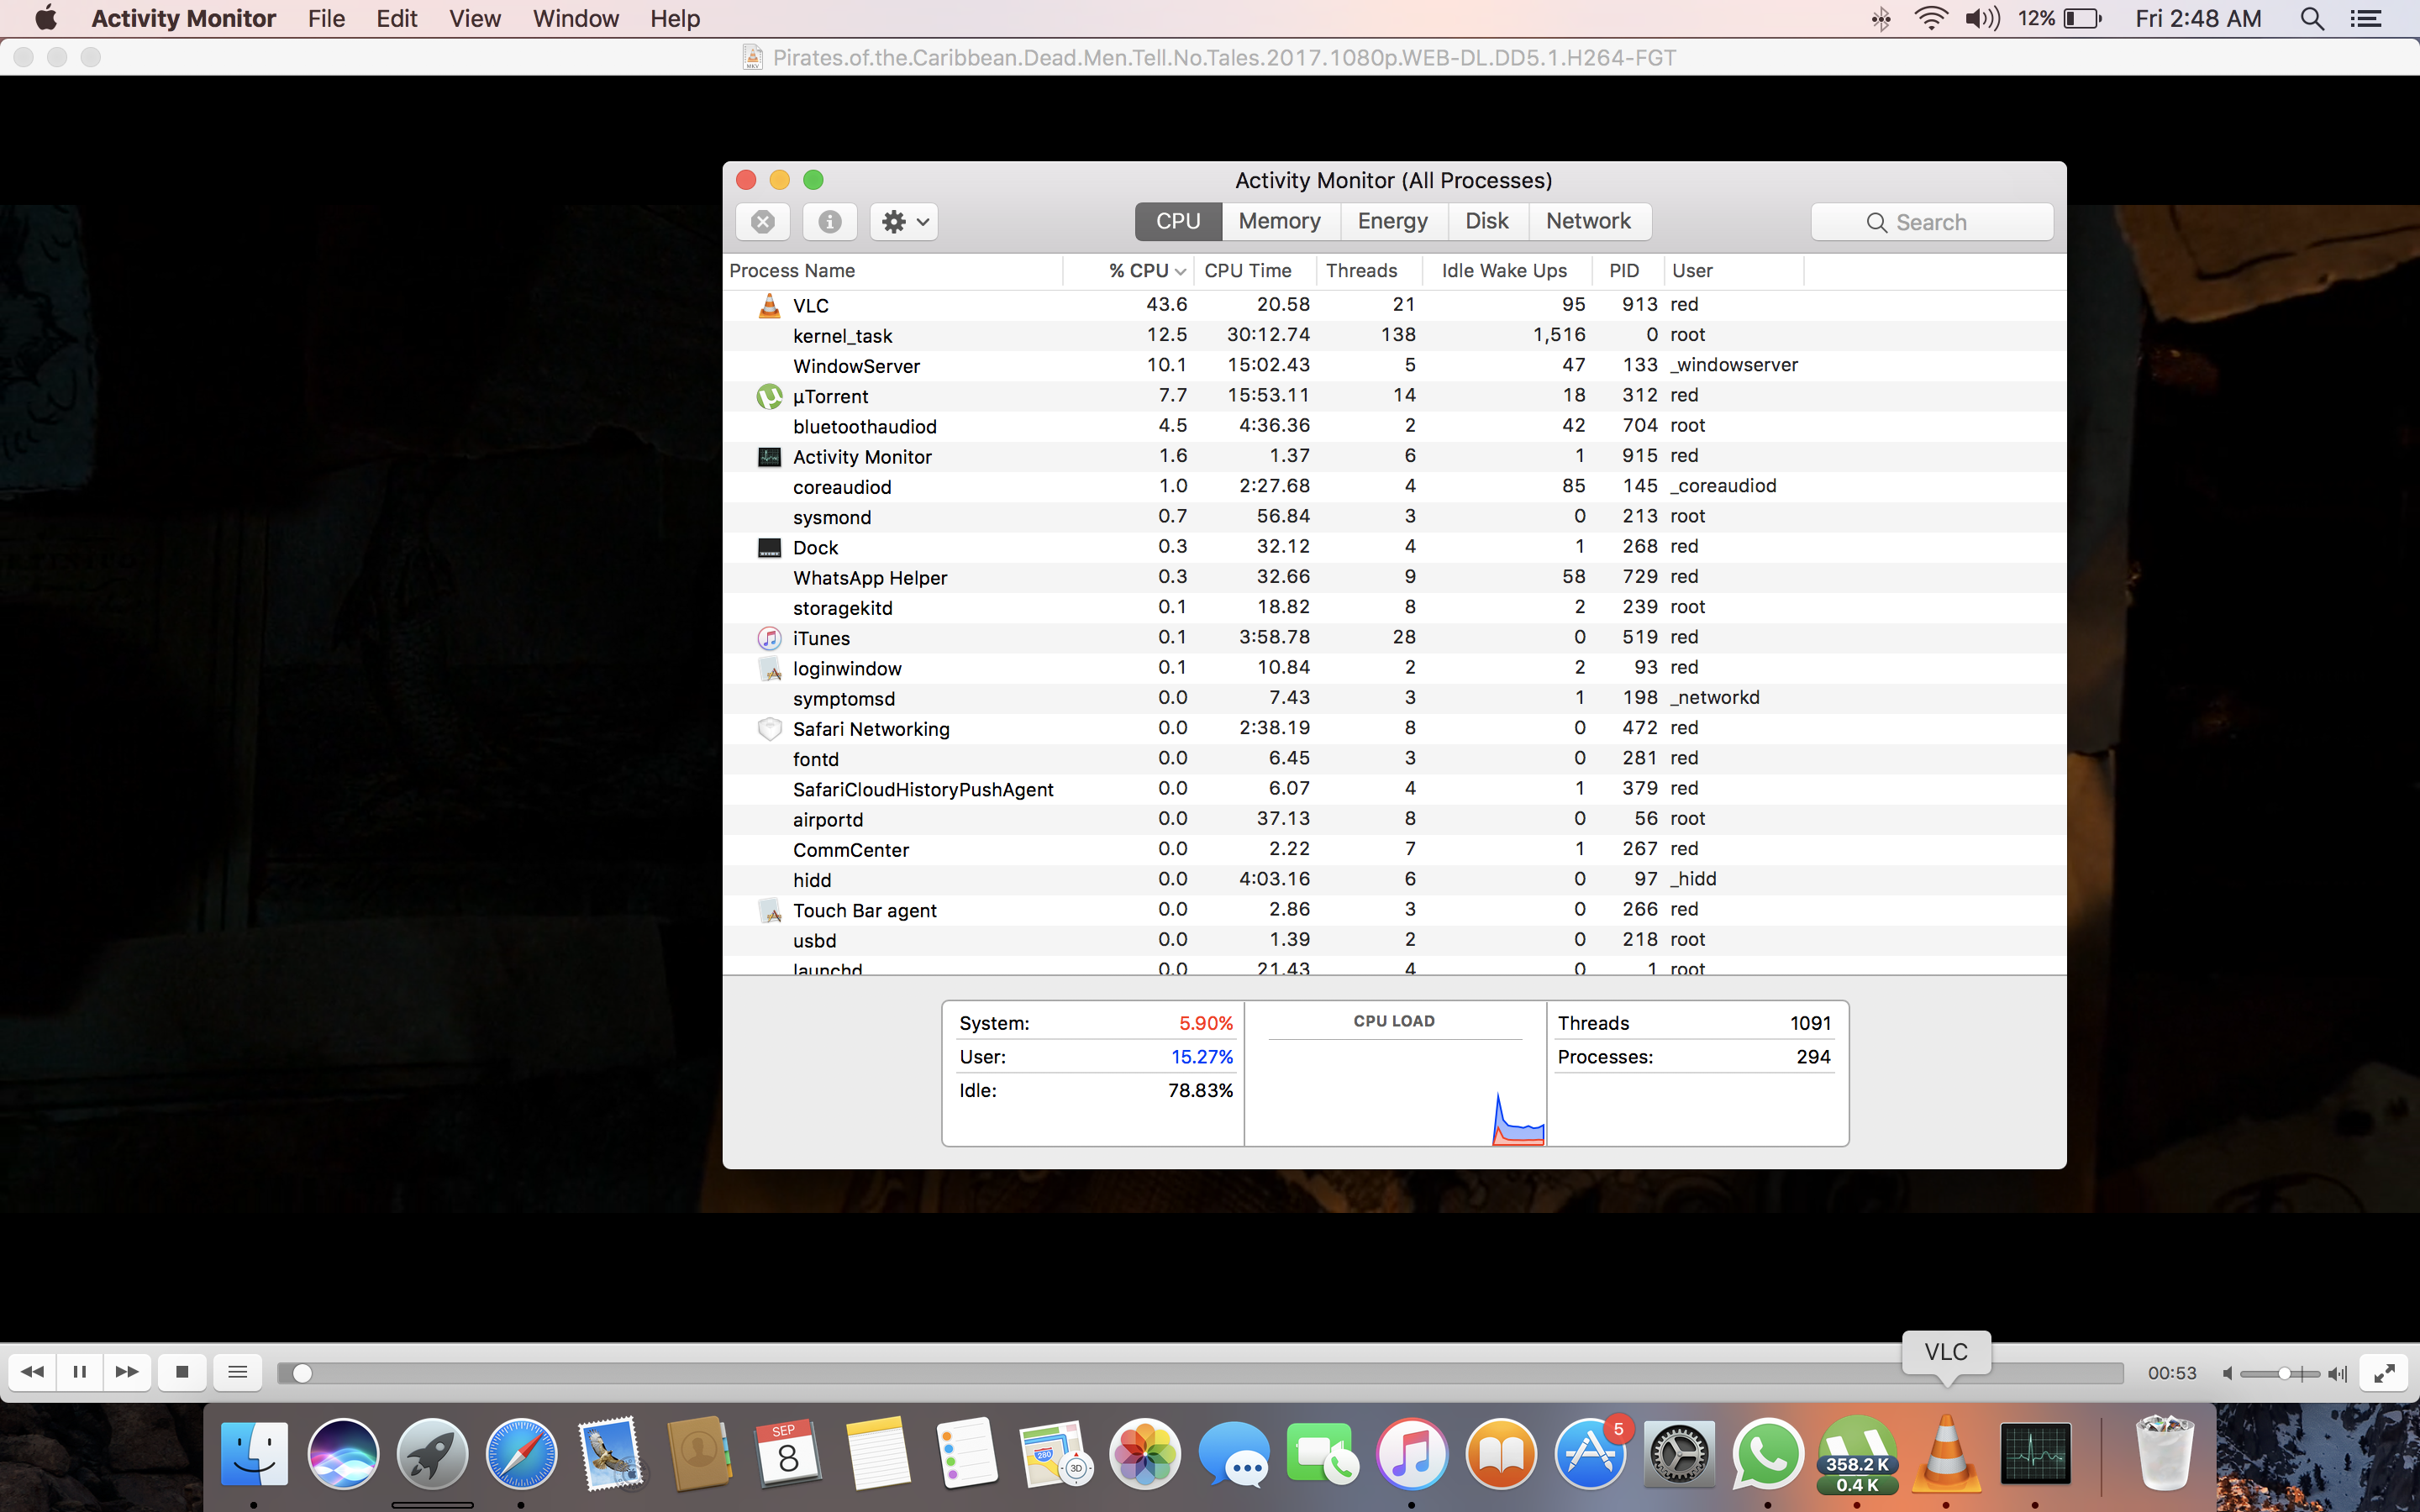This screenshot has height=1512, width=2420.
Task: Mute VLC with the small speaker icon
Action: (x=2228, y=1373)
